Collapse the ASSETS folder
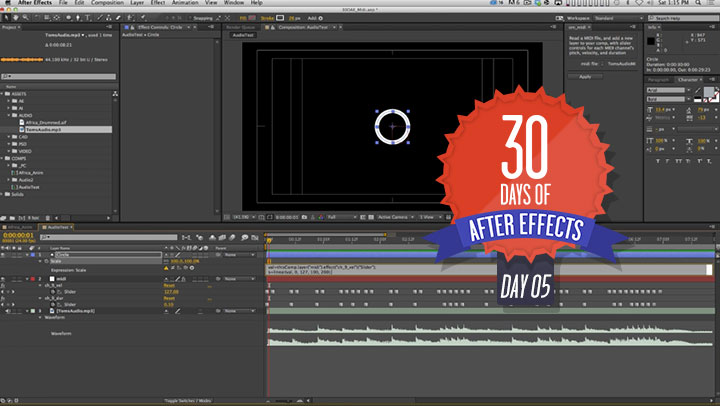 (x=2, y=94)
